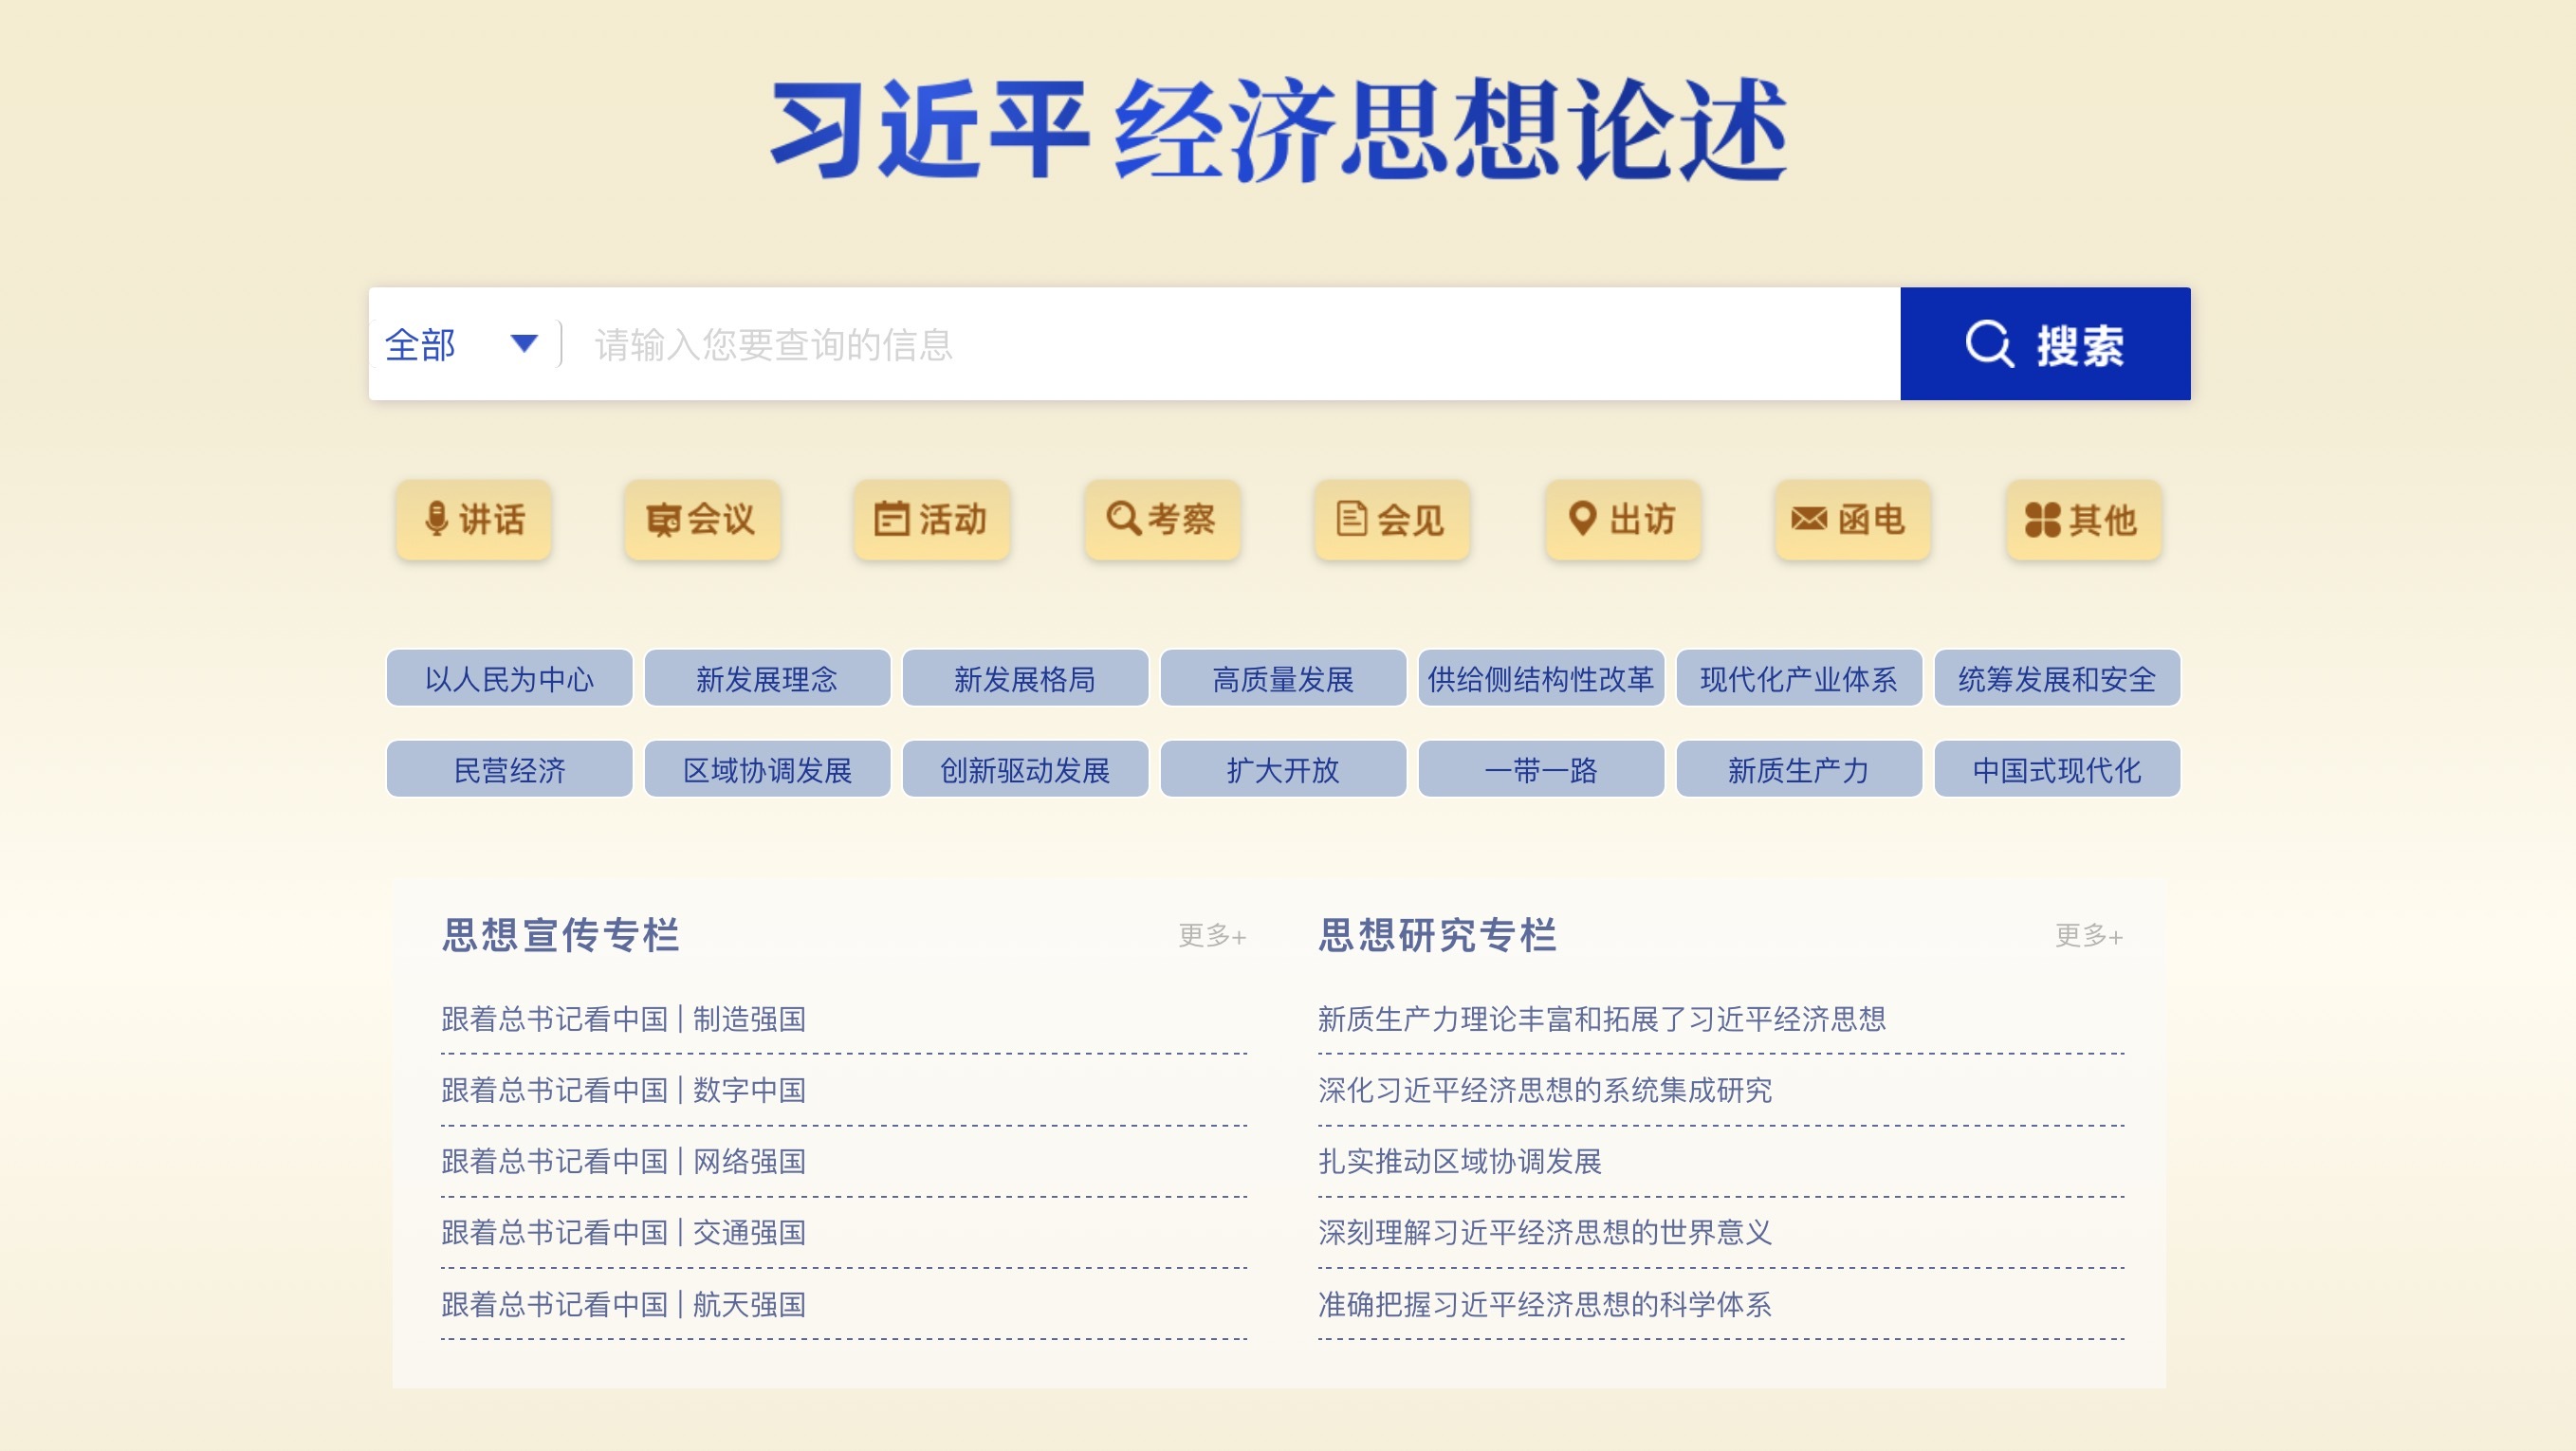Select the 一带一路 topic tag
The image size is (2576, 1451).
tap(1540, 770)
